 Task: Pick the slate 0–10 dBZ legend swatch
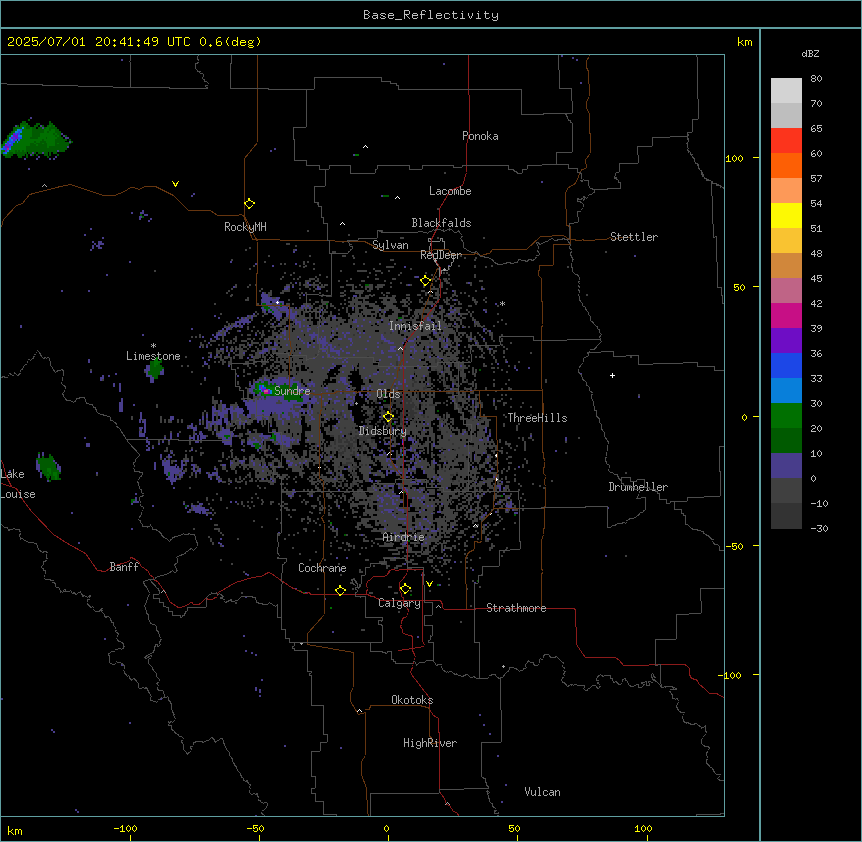786,466
